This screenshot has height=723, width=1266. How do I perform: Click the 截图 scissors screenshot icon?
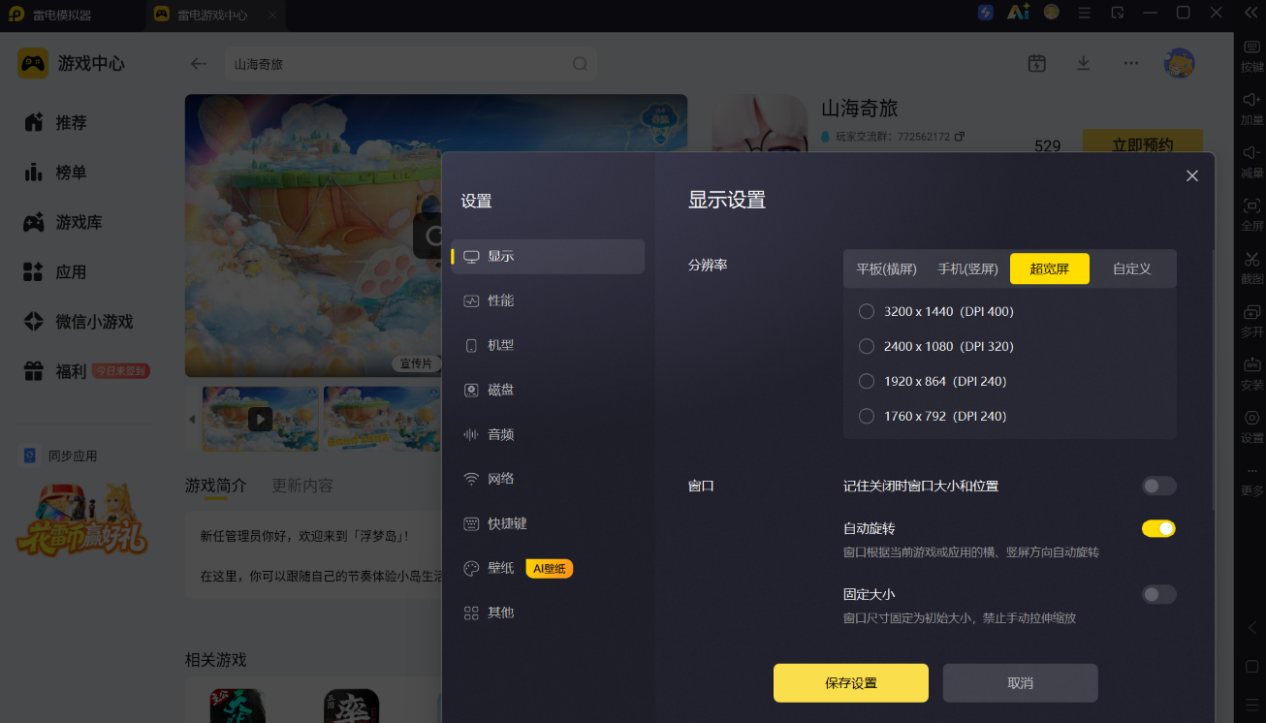click(x=1251, y=259)
